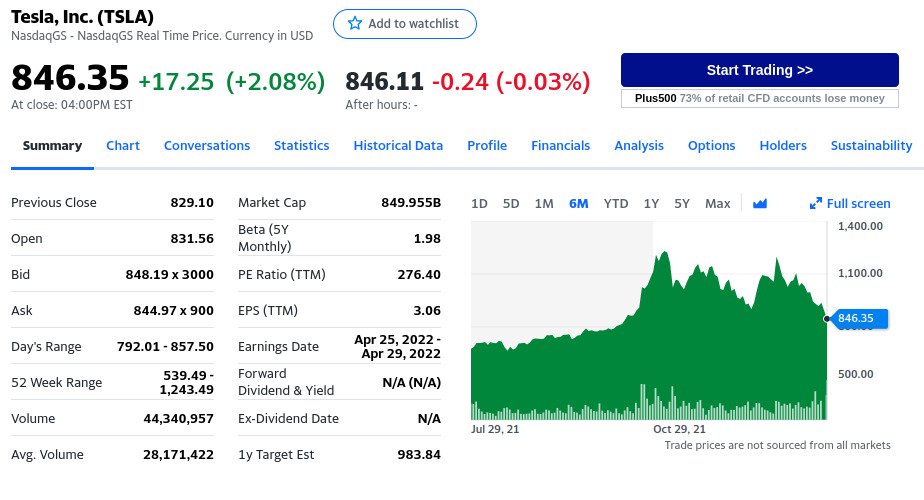Set chart range to 1Y
924x500 pixels.
pos(651,203)
